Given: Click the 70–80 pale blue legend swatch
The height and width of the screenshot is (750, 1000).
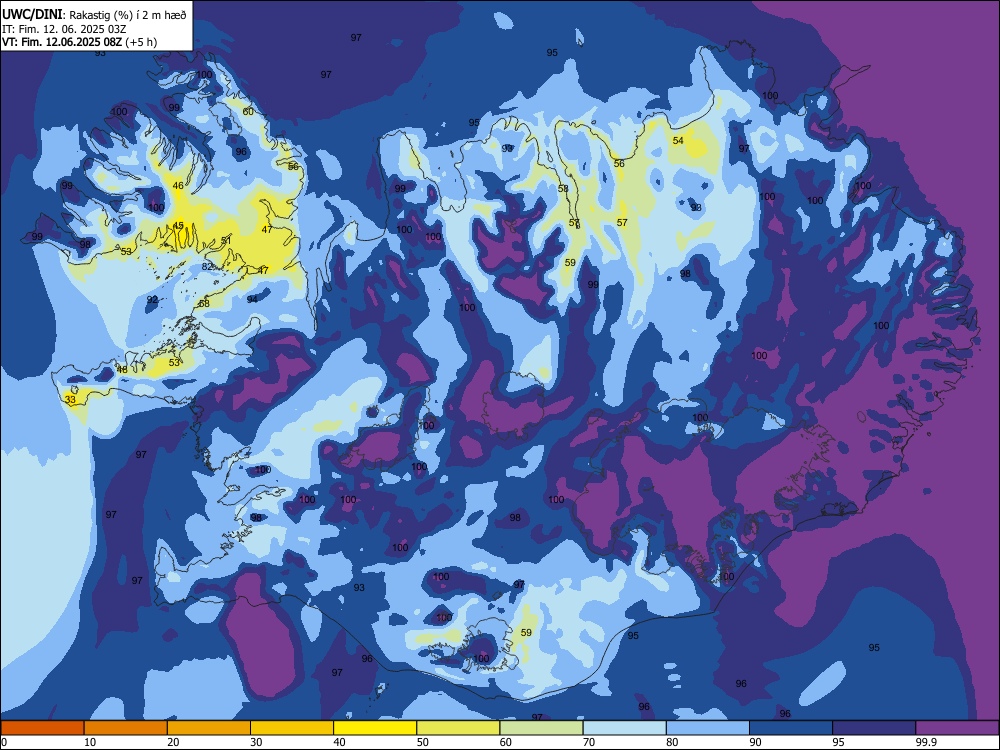Looking at the screenshot, I should [x=624, y=728].
